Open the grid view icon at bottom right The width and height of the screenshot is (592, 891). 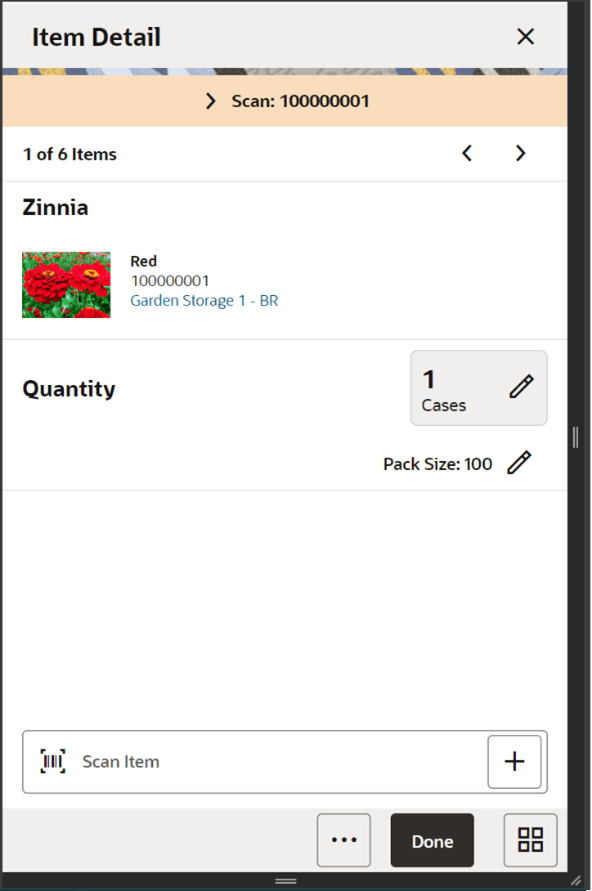529,840
